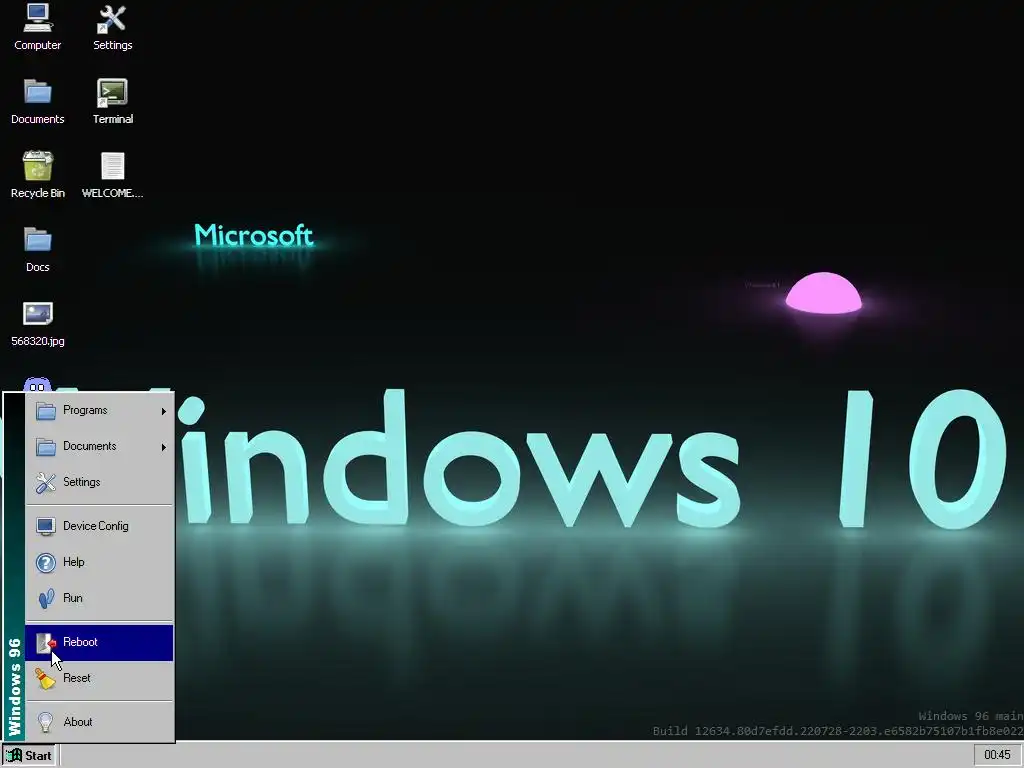Choose Reboot from the Start menu
The height and width of the screenshot is (768, 1024).
[x=99, y=643]
